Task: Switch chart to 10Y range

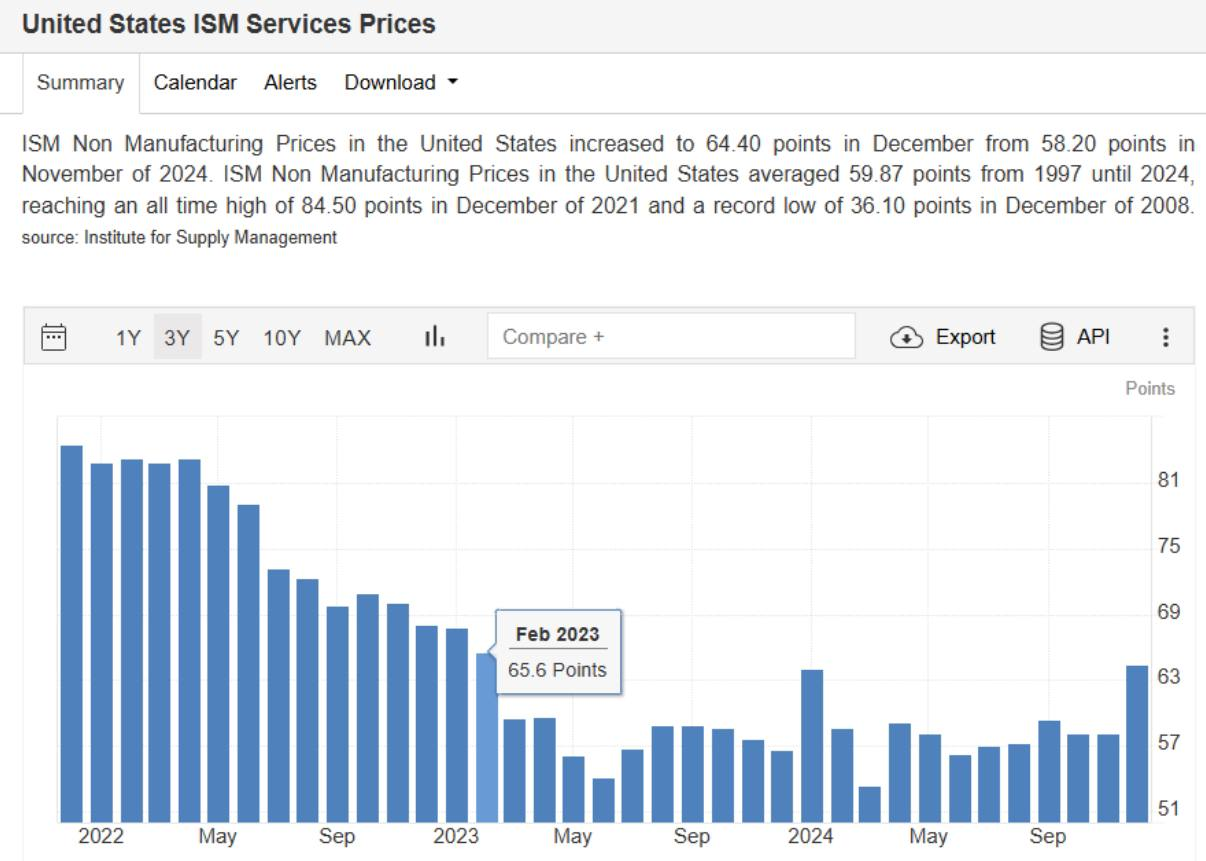Action: [x=282, y=338]
